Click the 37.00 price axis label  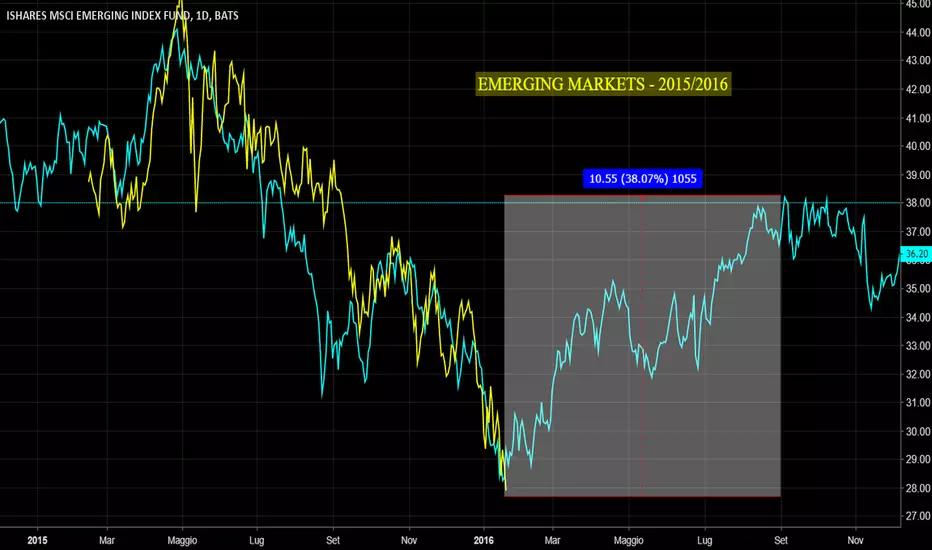[x=918, y=231]
